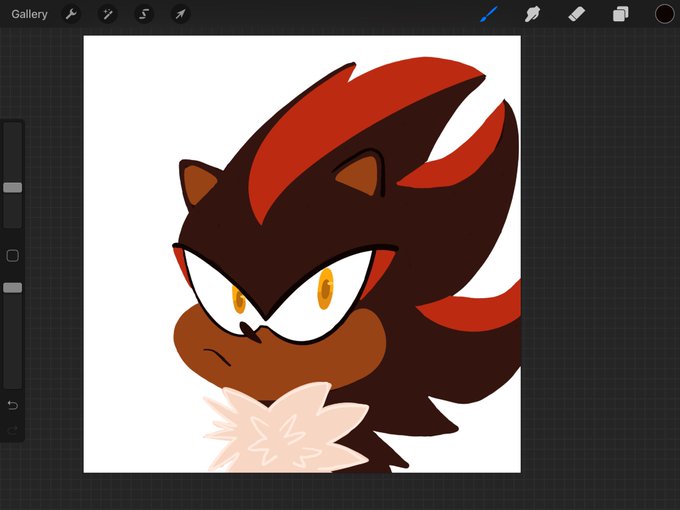Redo the last undone action

pos(13,430)
